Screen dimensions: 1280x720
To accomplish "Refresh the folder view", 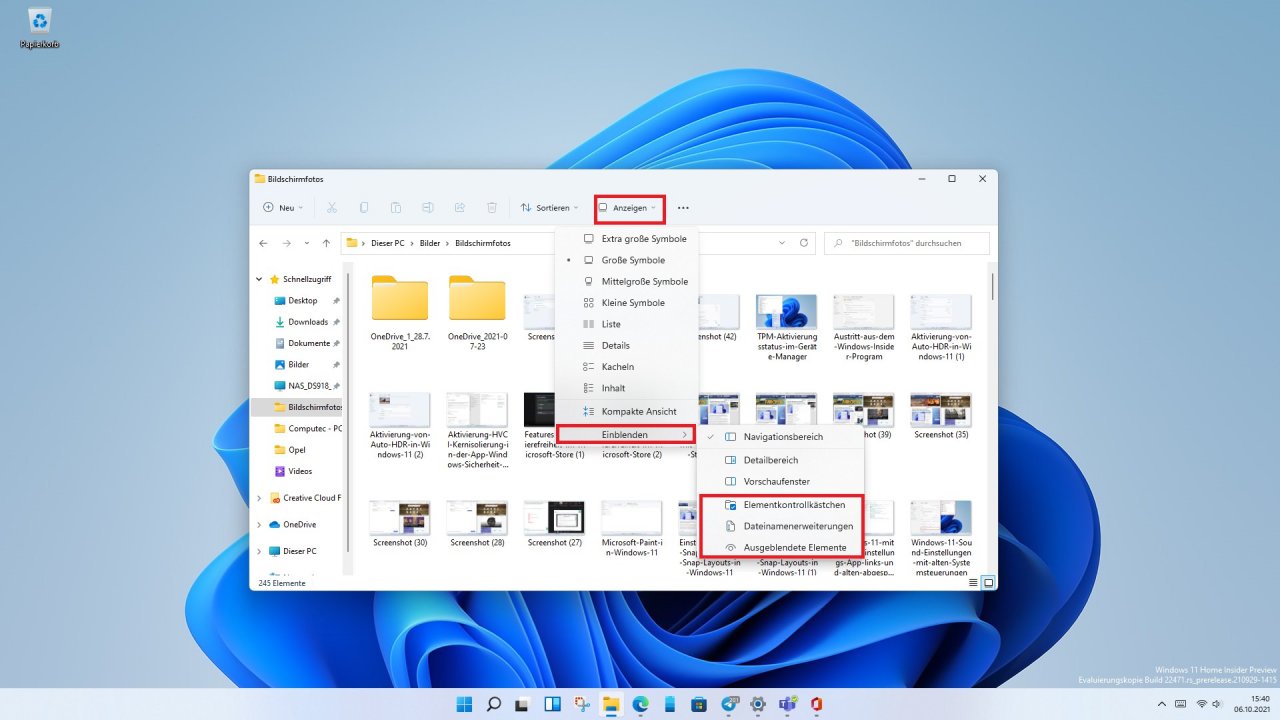I will (x=804, y=243).
